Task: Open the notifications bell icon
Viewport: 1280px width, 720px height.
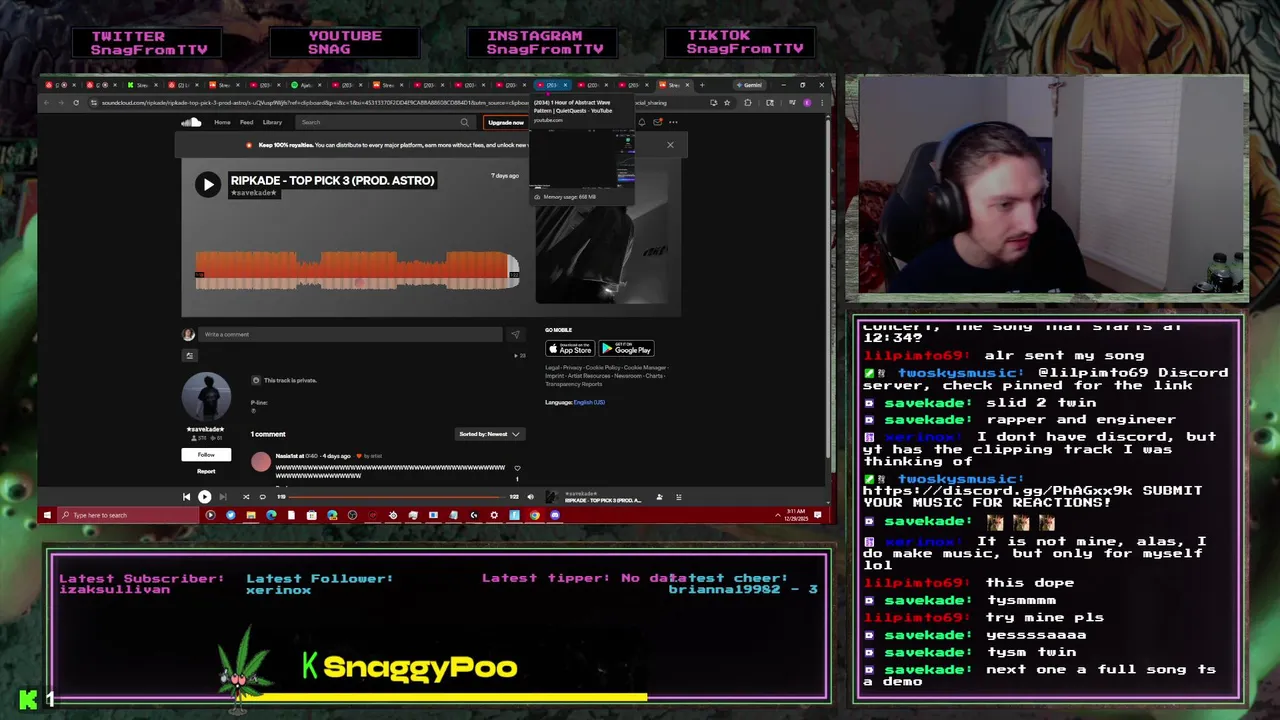Action: coord(641,122)
